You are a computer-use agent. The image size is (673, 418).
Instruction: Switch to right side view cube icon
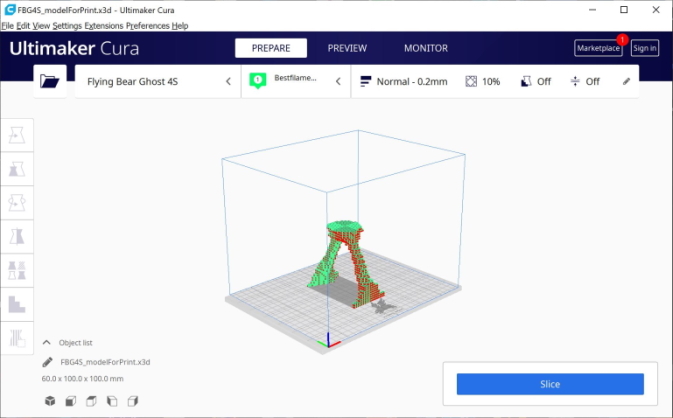click(x=133, y=401)
